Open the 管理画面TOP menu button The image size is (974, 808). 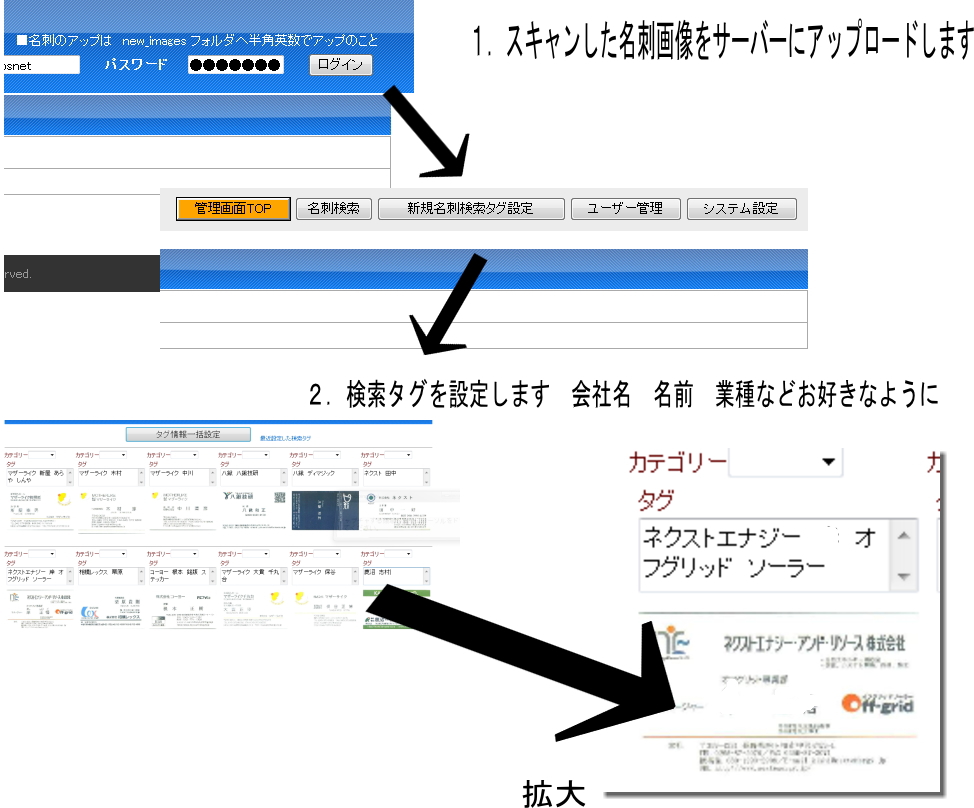[233, 209]
